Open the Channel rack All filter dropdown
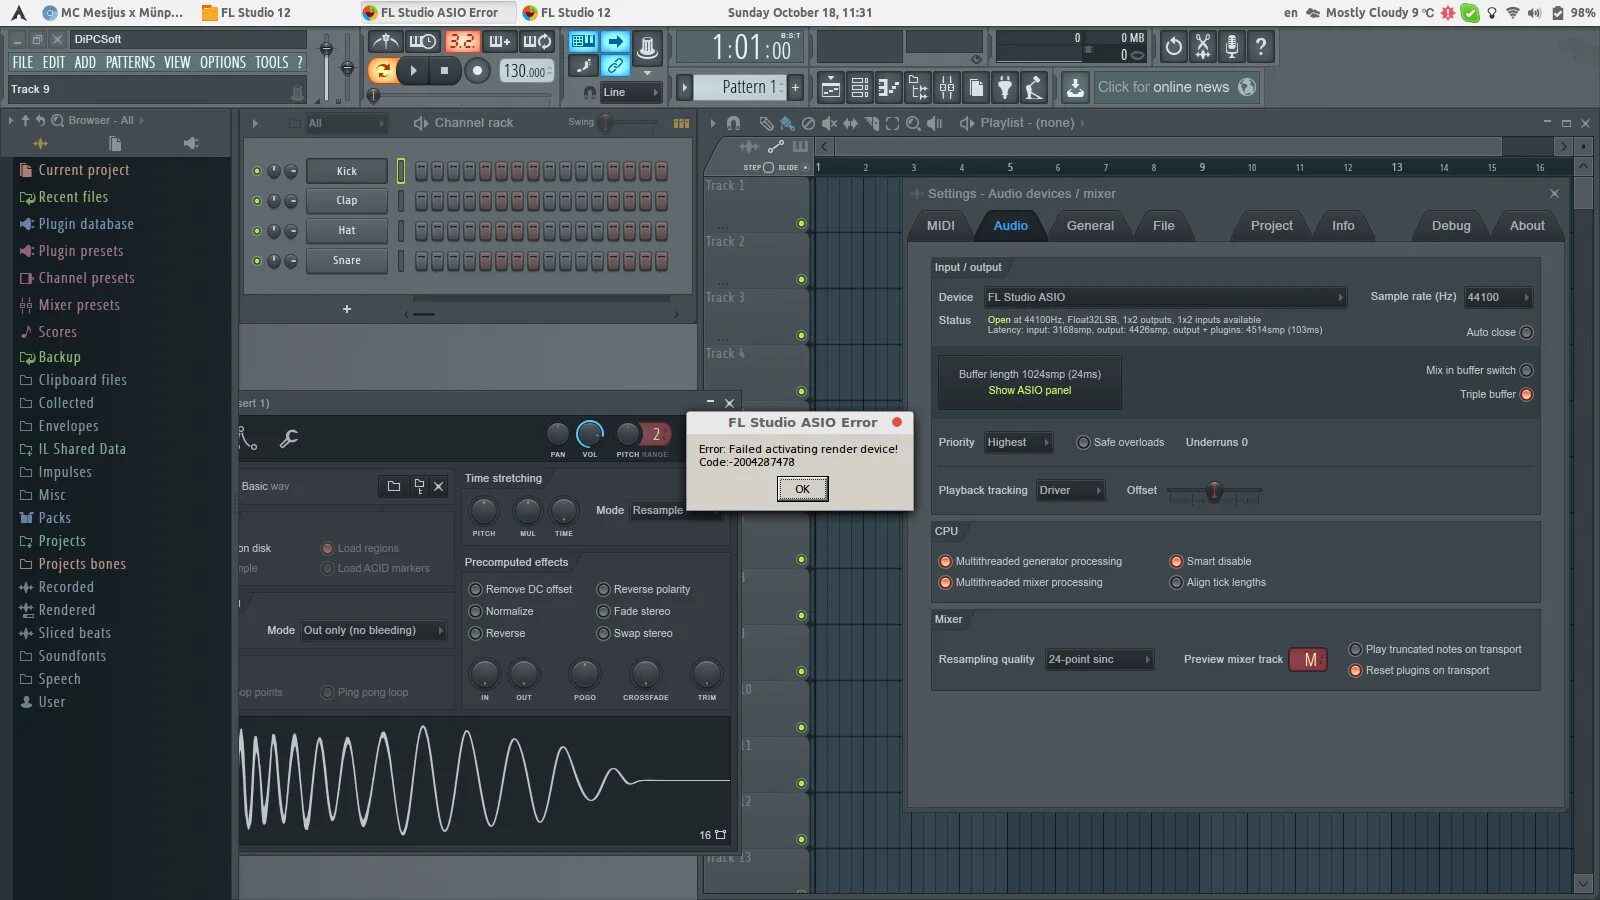1600x900 pixels. [x=346, y=123]
